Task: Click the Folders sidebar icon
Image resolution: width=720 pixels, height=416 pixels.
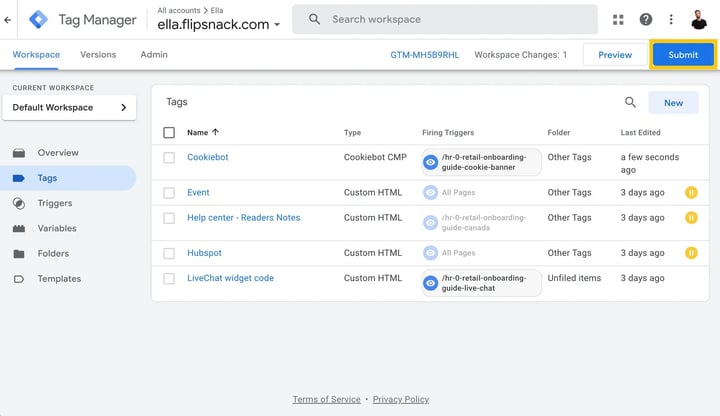Action: 19,253
